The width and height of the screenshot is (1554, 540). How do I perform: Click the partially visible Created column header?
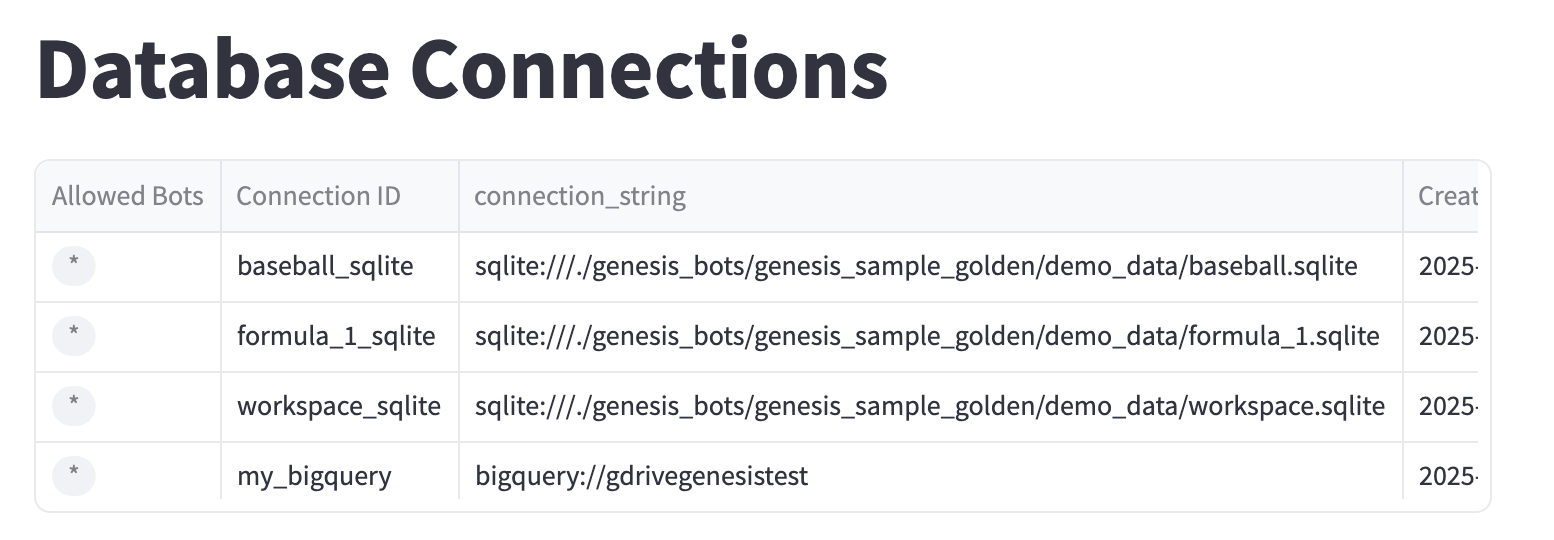[x=1446, y=196]
